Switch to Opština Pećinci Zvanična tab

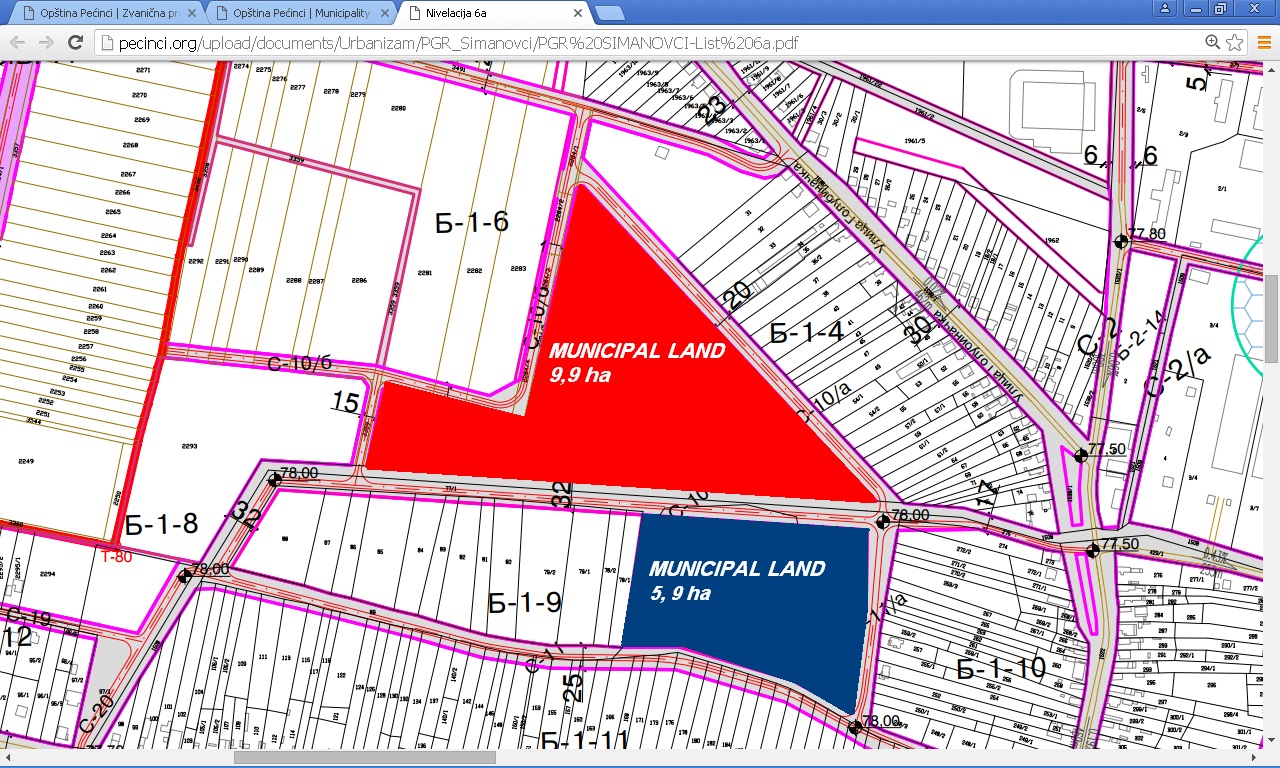point(100,14)
